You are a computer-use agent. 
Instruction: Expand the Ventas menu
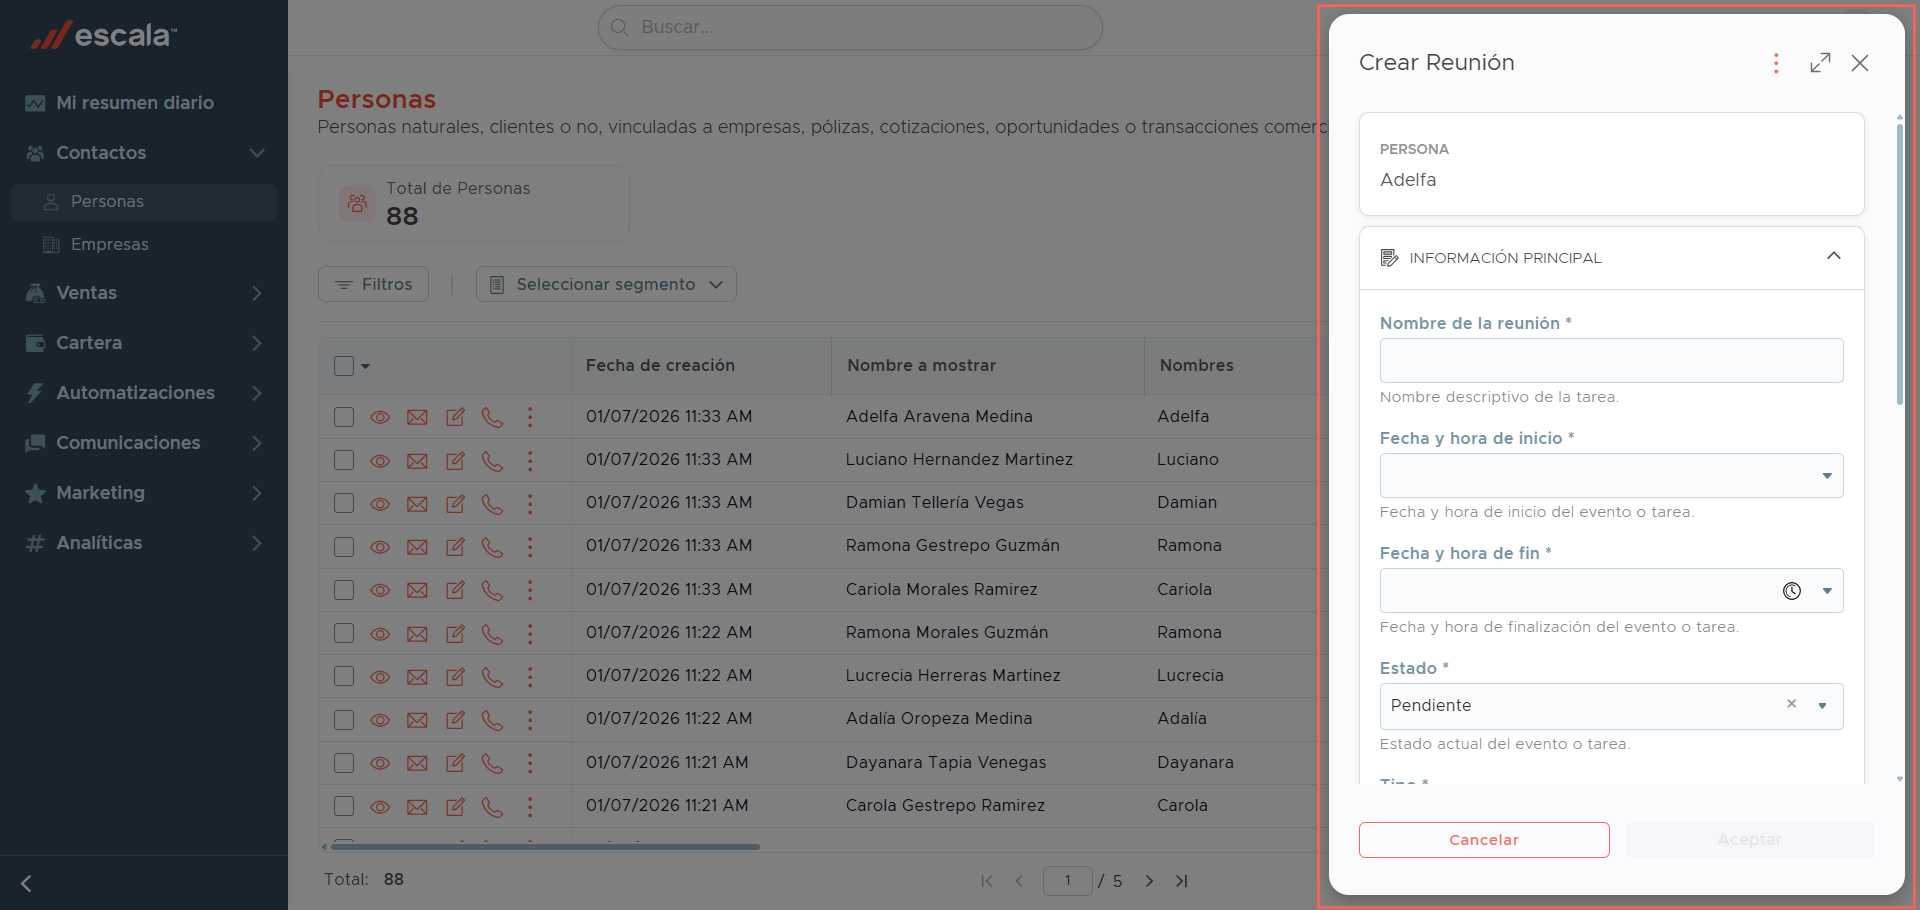click(257, 293)
